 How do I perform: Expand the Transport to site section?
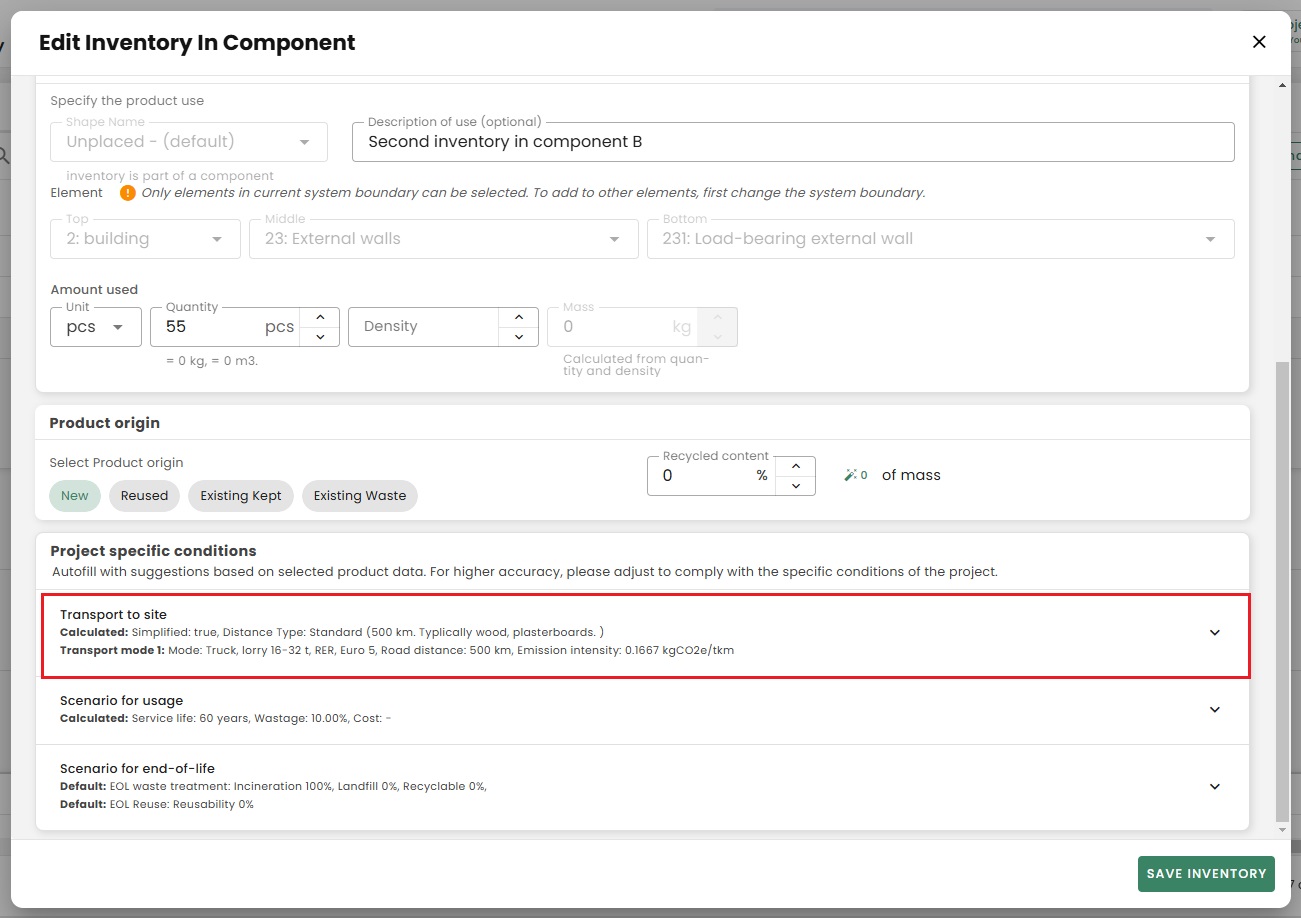1215,633
